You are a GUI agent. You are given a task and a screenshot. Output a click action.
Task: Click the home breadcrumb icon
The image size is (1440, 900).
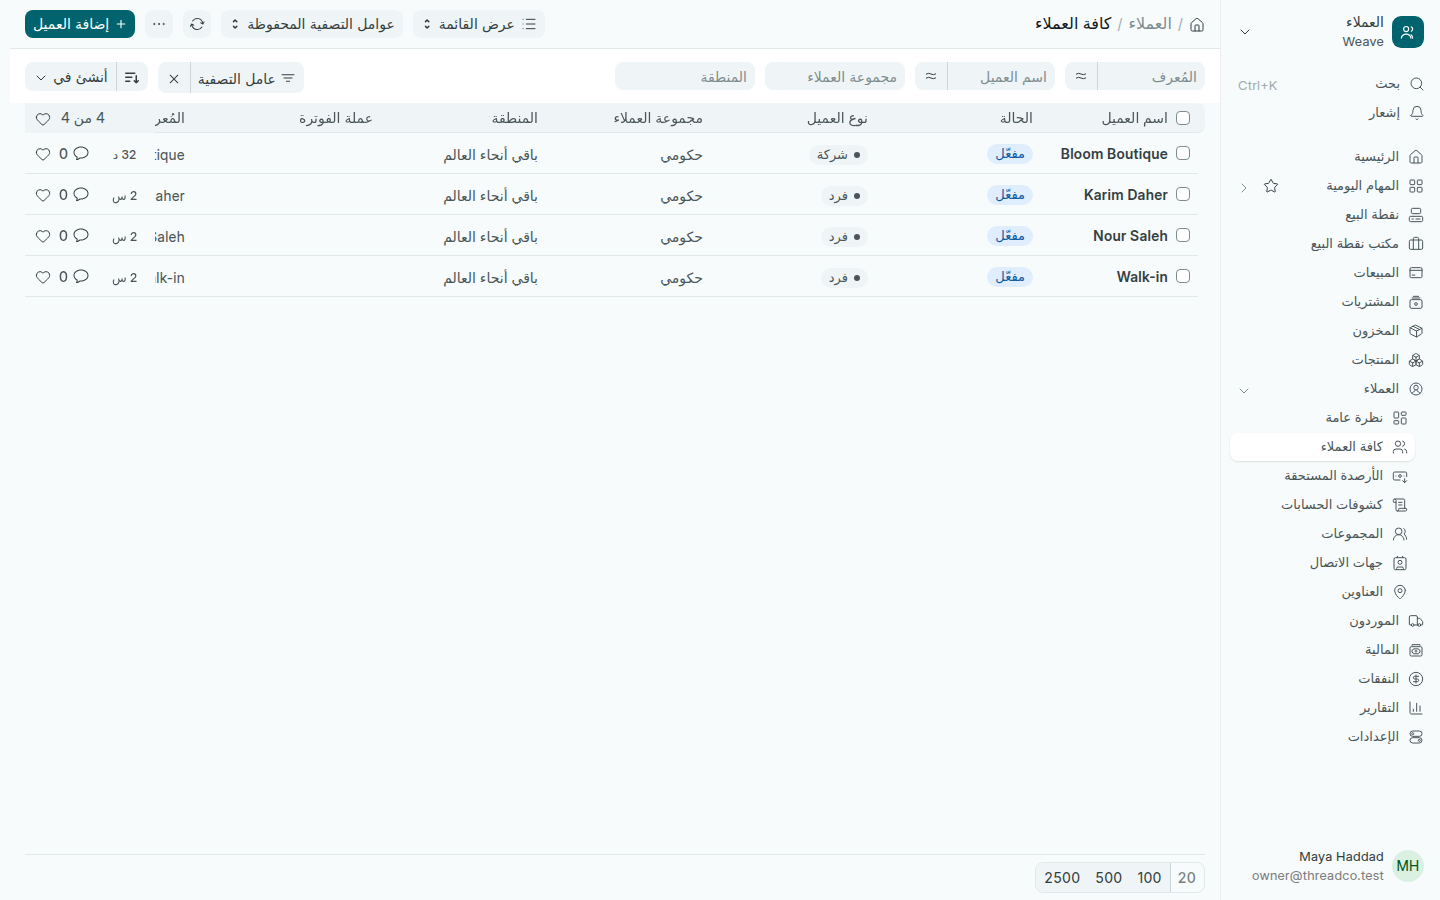point(1197,24)
